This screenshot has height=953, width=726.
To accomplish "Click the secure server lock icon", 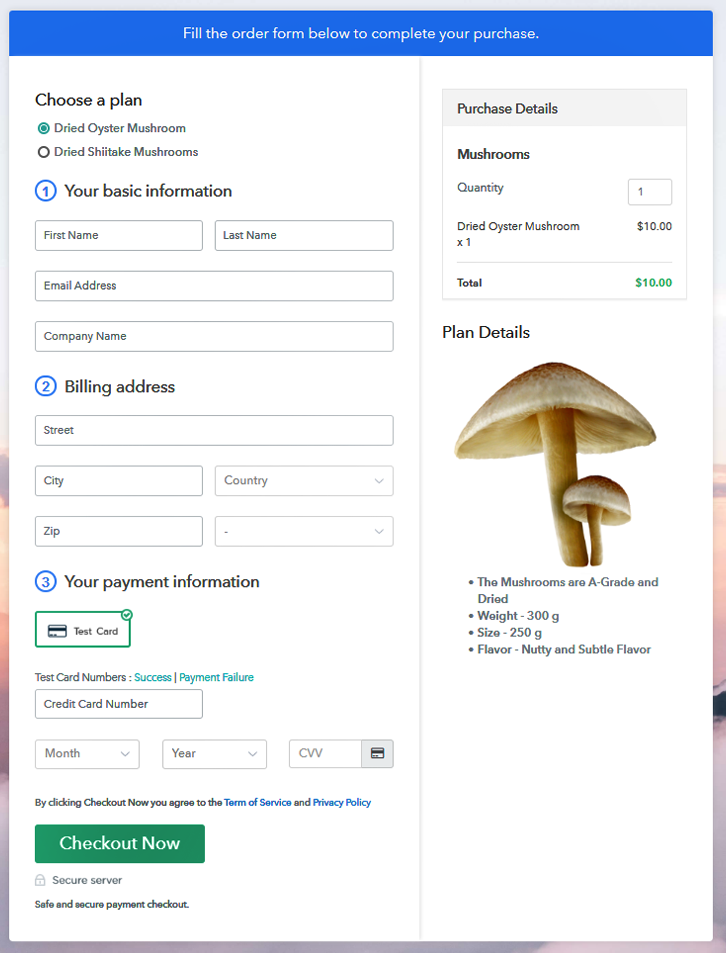I will click(40, 881).
